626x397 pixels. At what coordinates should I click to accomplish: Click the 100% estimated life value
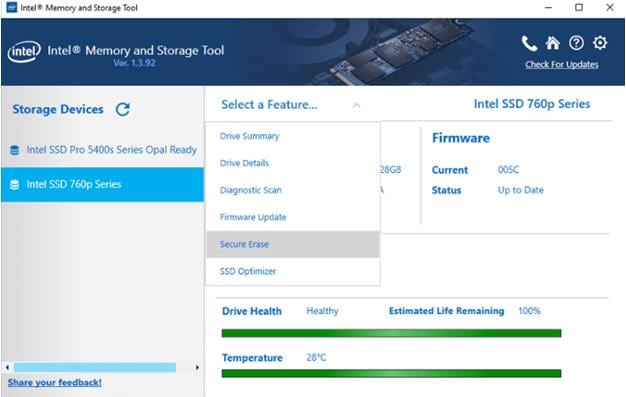(529, 311)
